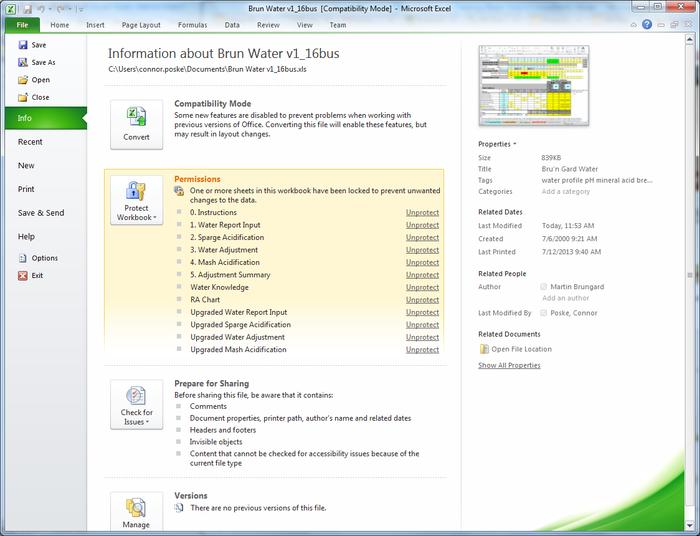The width and height of the screenshot is (700, 536).
Task: Switch to the Home tab
Action: coord(60,25)
